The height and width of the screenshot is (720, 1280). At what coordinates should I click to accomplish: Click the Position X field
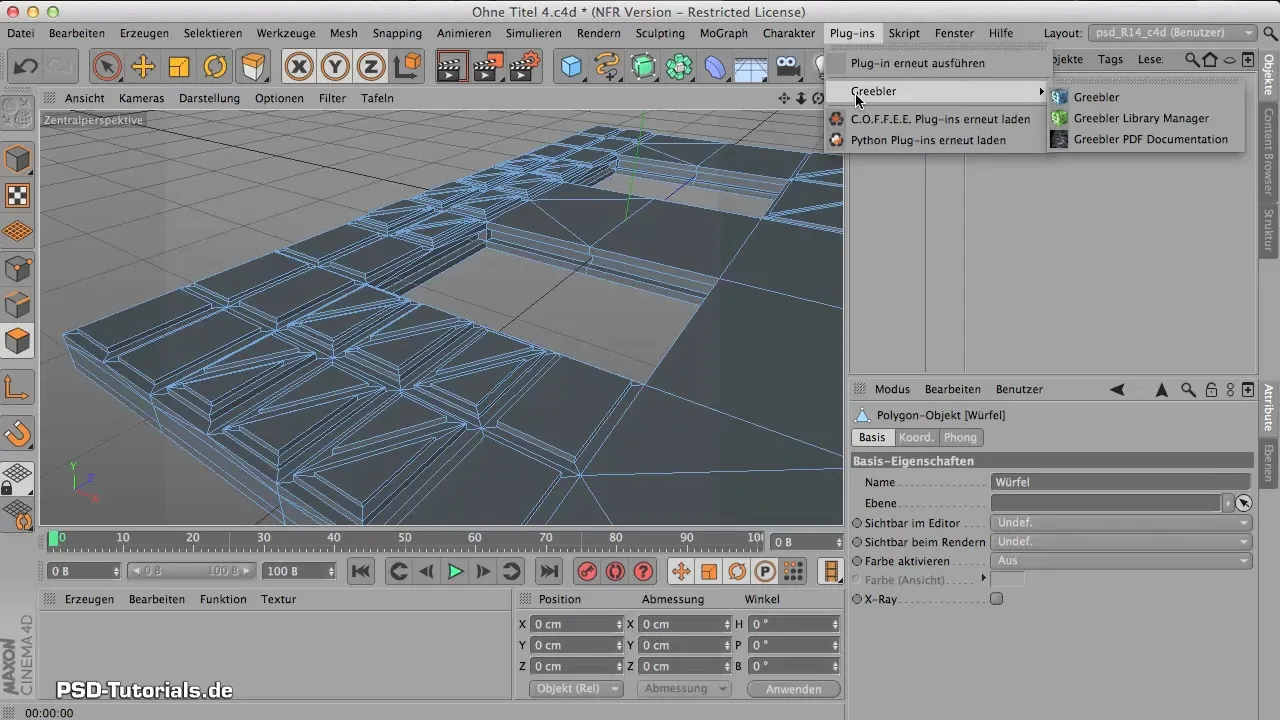[x=577, y=624]
